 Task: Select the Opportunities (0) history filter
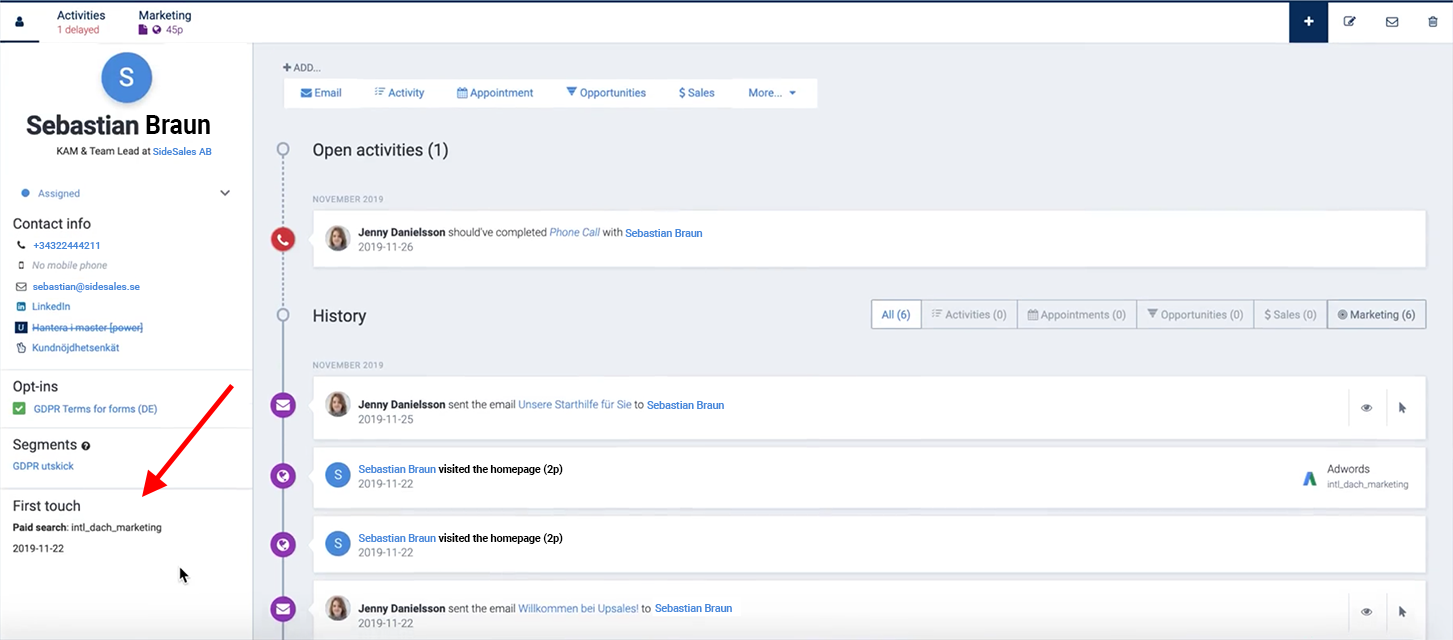tap(1194, 314)
